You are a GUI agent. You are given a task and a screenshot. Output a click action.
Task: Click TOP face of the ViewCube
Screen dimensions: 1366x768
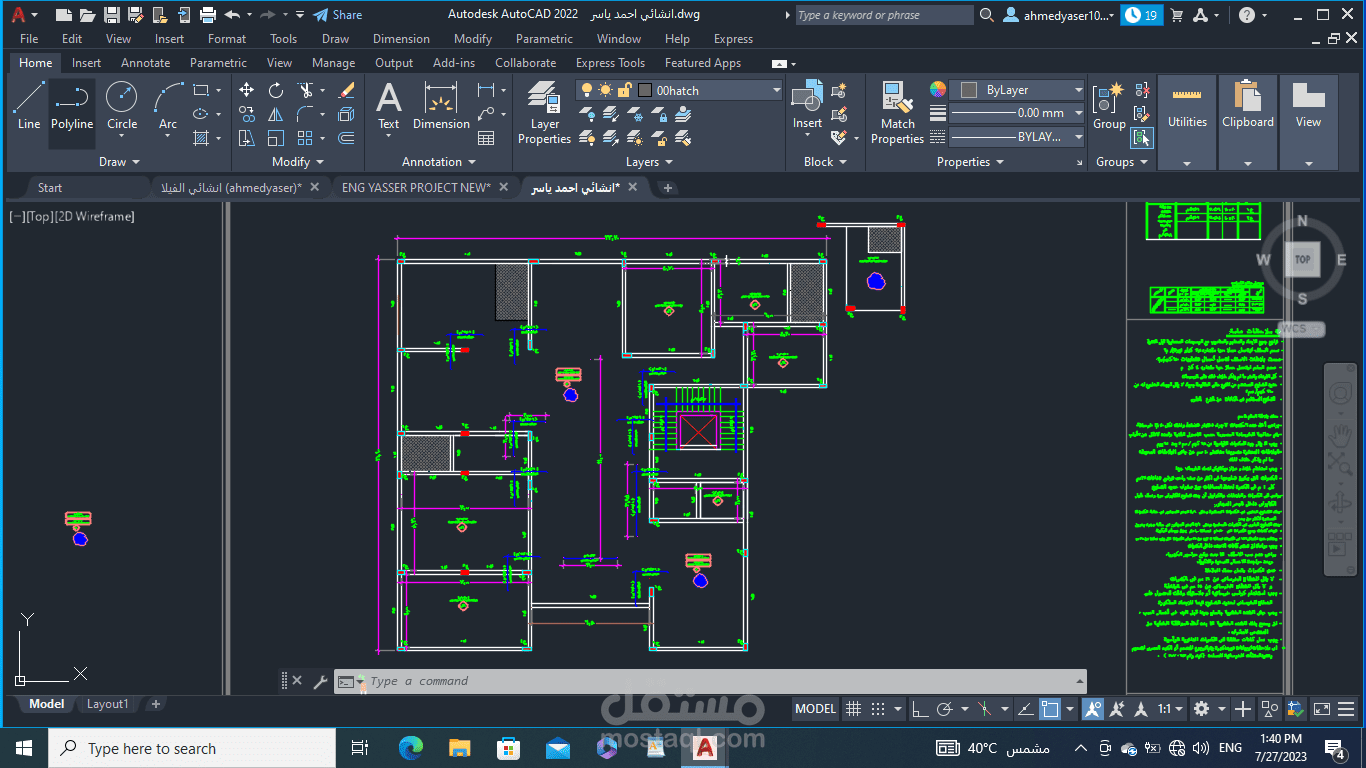[1302, 259]
